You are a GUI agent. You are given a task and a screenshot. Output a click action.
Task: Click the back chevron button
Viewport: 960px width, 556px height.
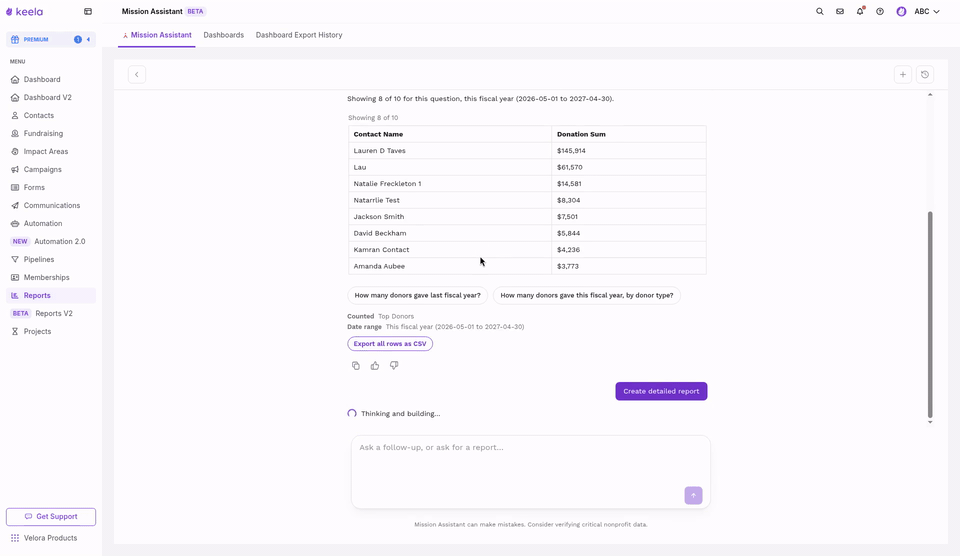137,75
